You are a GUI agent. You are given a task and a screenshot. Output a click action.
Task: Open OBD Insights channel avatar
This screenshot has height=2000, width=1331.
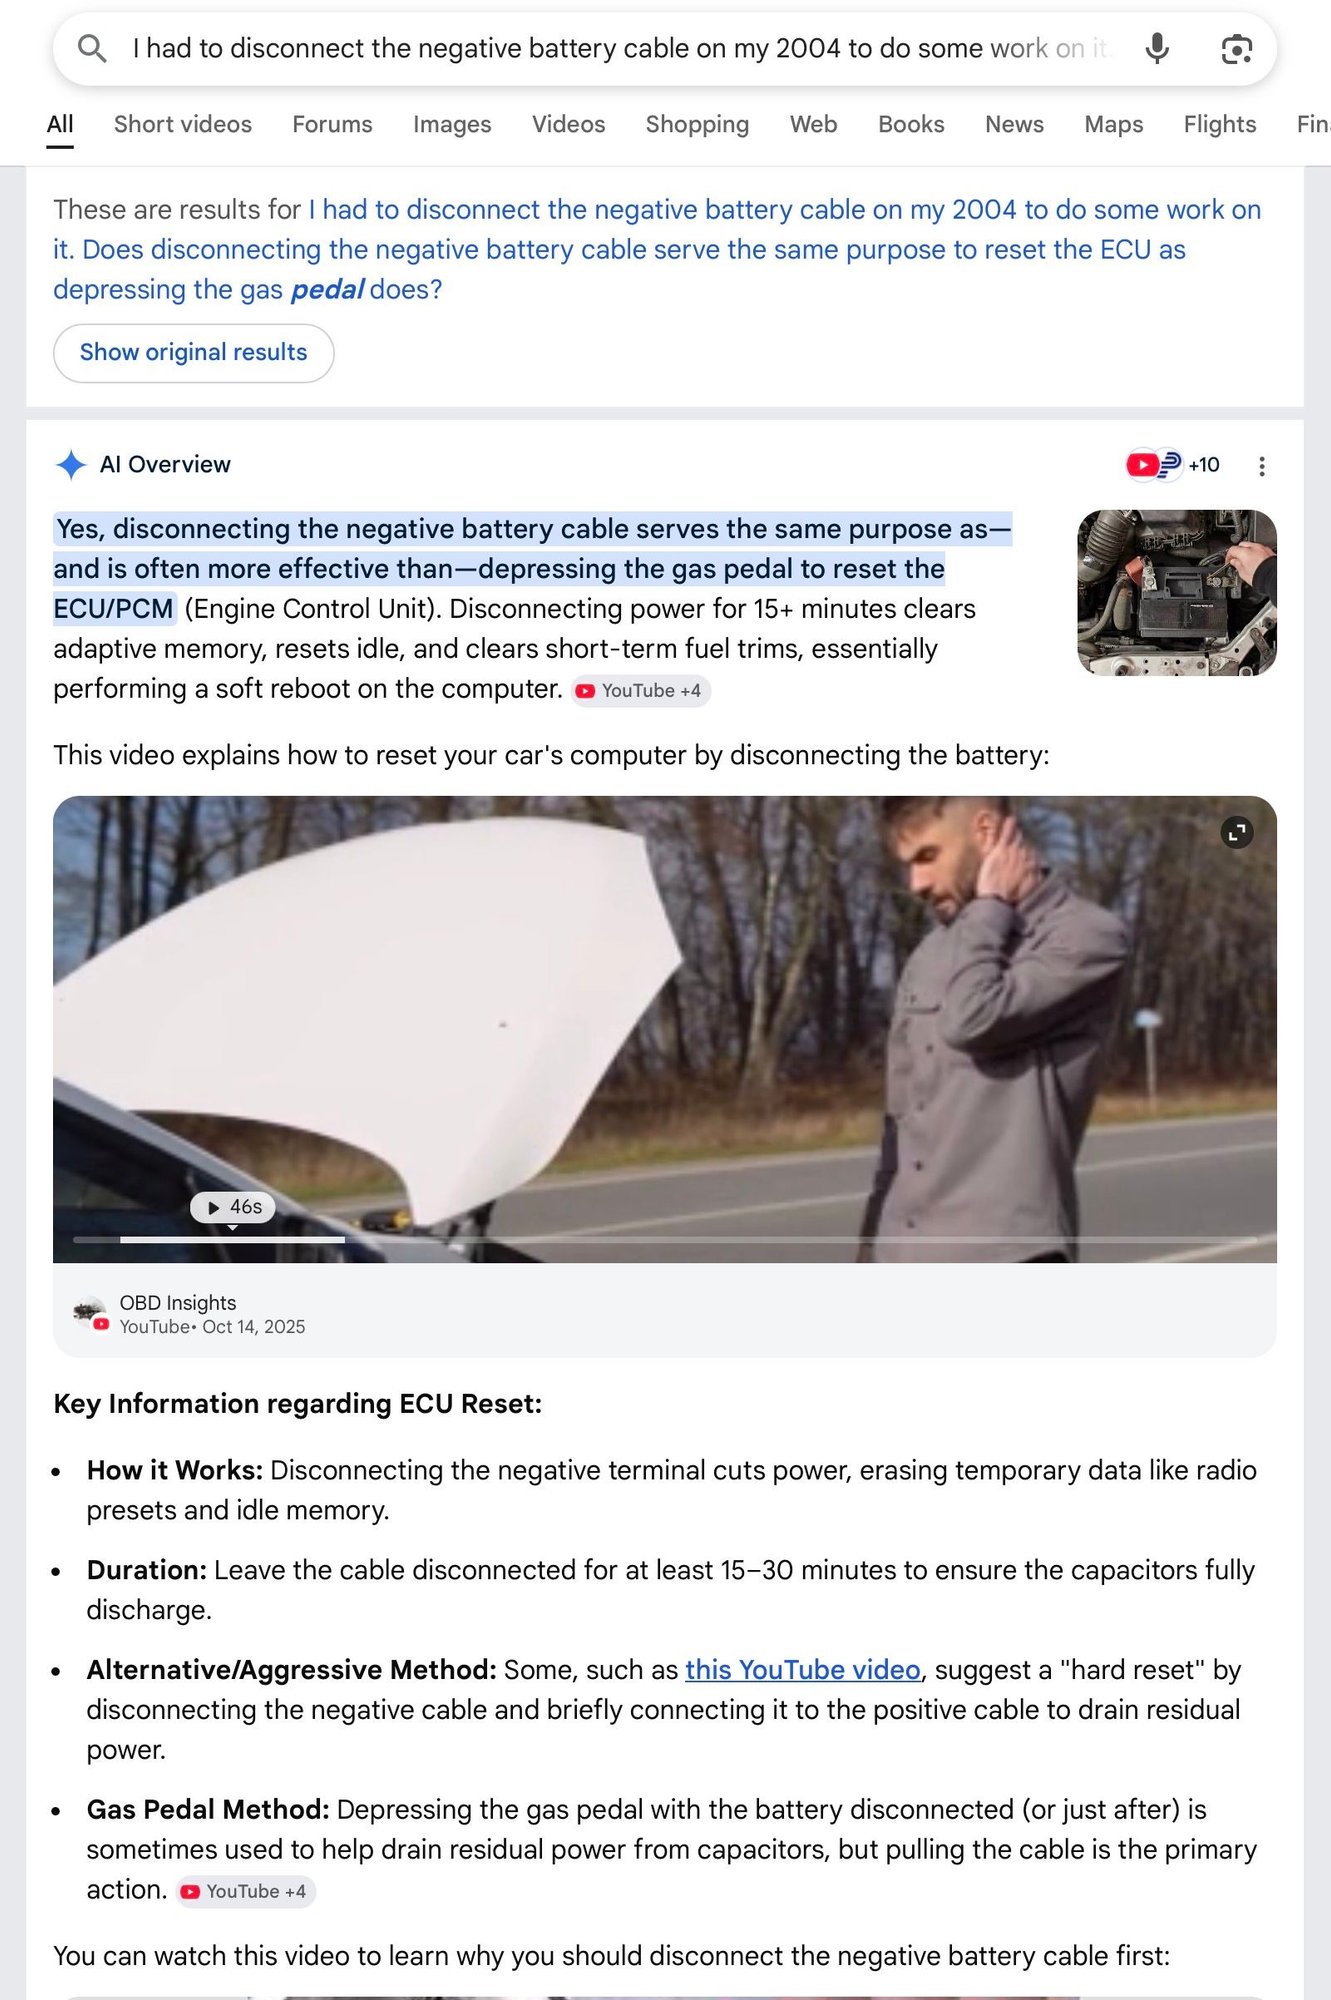tap(90, 1313)
